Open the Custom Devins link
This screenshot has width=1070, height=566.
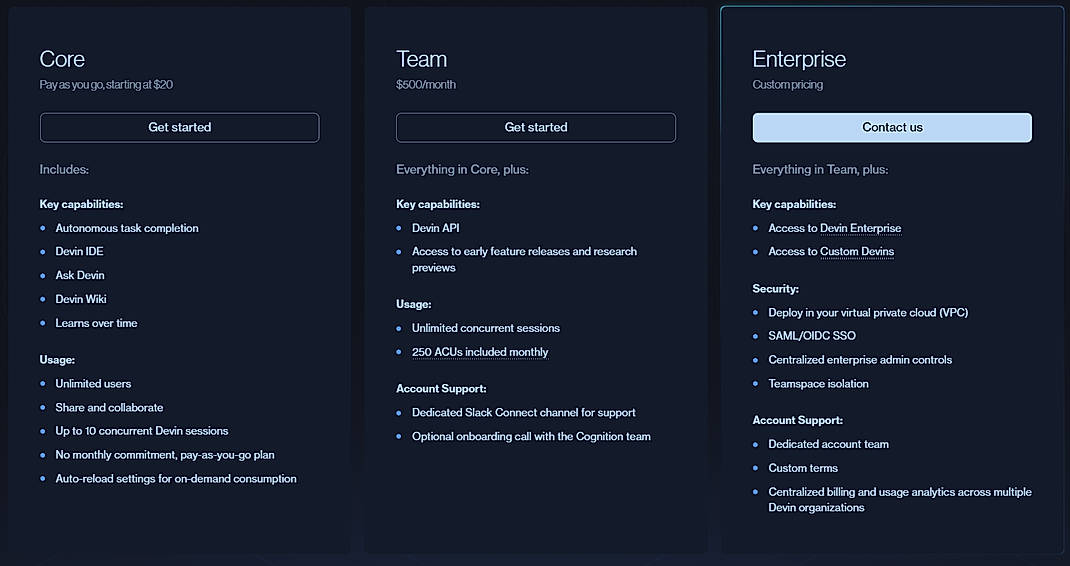click(856, 252)
